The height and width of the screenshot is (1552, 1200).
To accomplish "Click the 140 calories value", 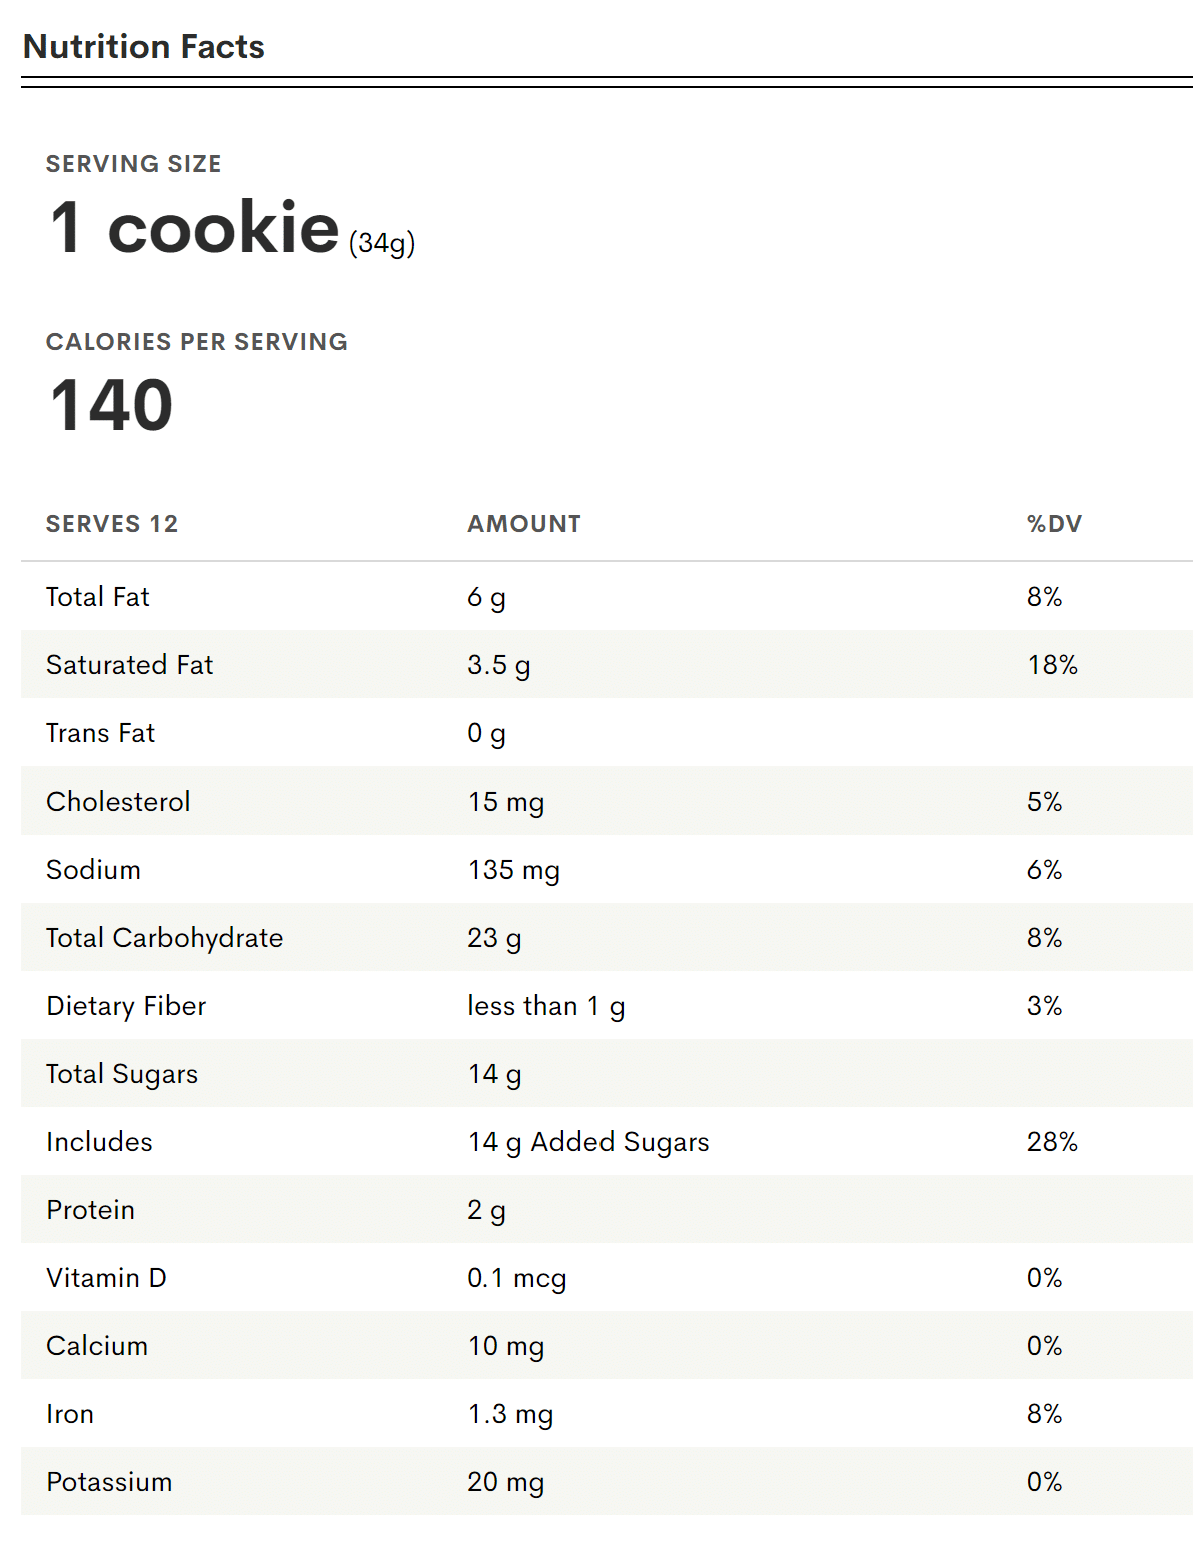I will (x=111, y=406).
